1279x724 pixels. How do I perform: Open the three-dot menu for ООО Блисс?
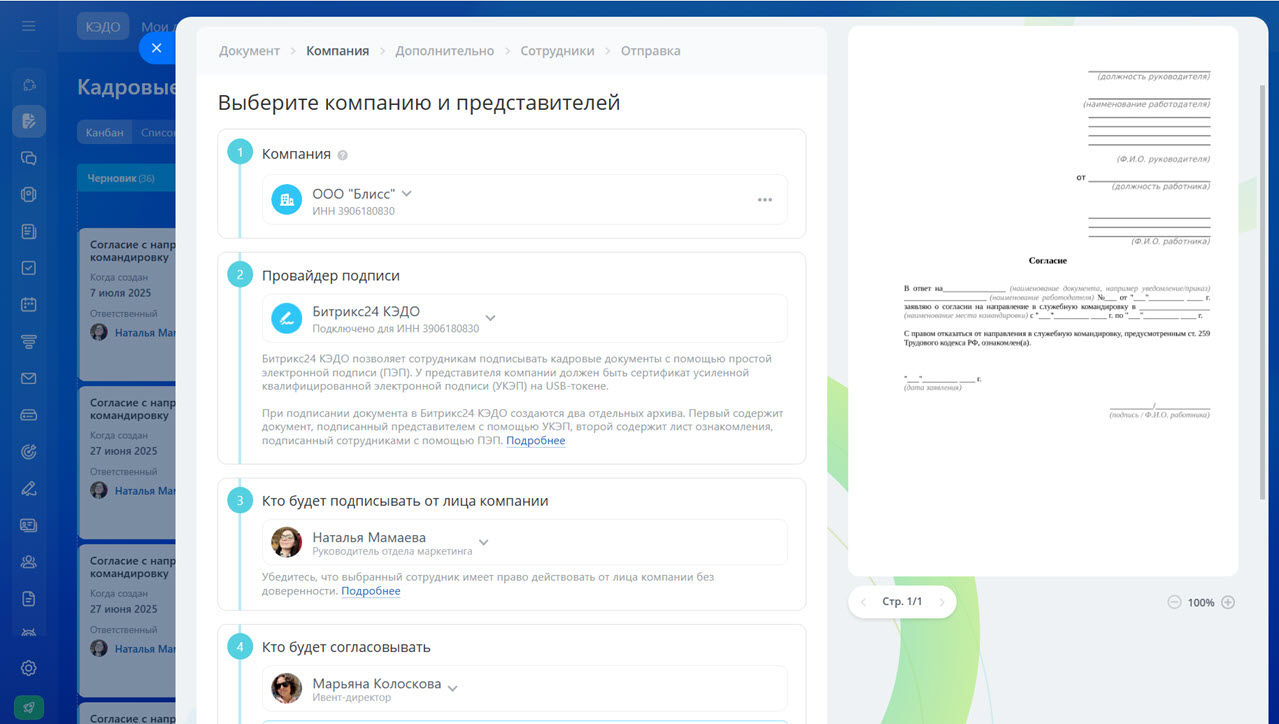[765, 200]
